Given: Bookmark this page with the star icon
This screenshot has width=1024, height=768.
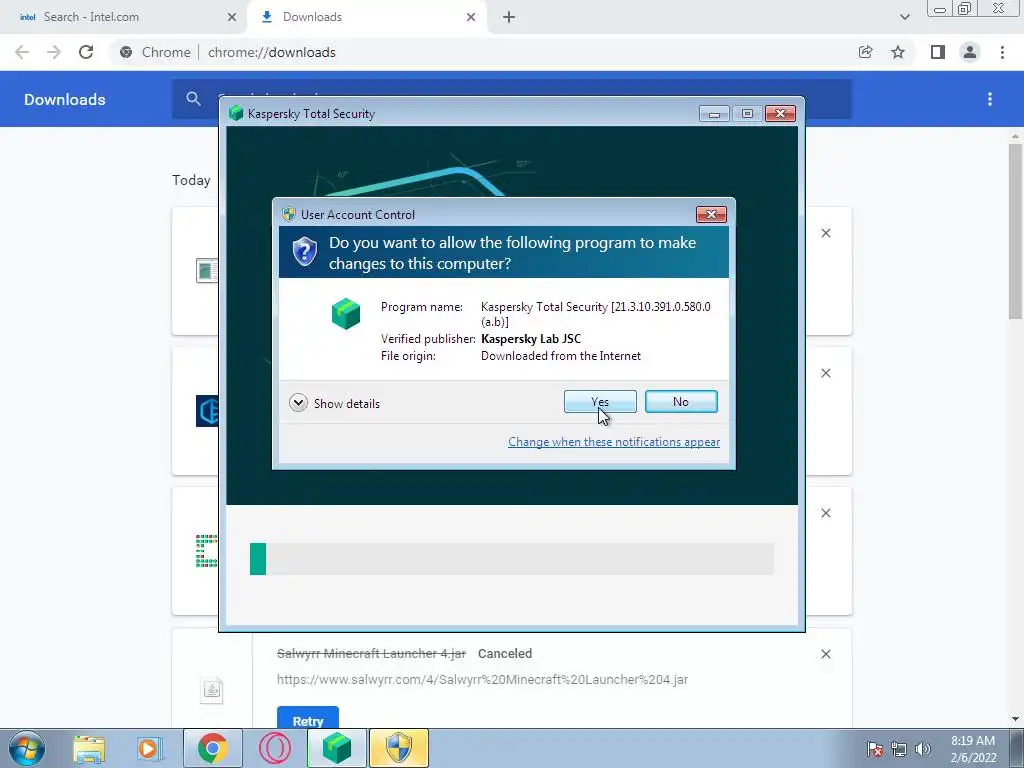Looking at the screenshot, I should click(x=898, y=52).
